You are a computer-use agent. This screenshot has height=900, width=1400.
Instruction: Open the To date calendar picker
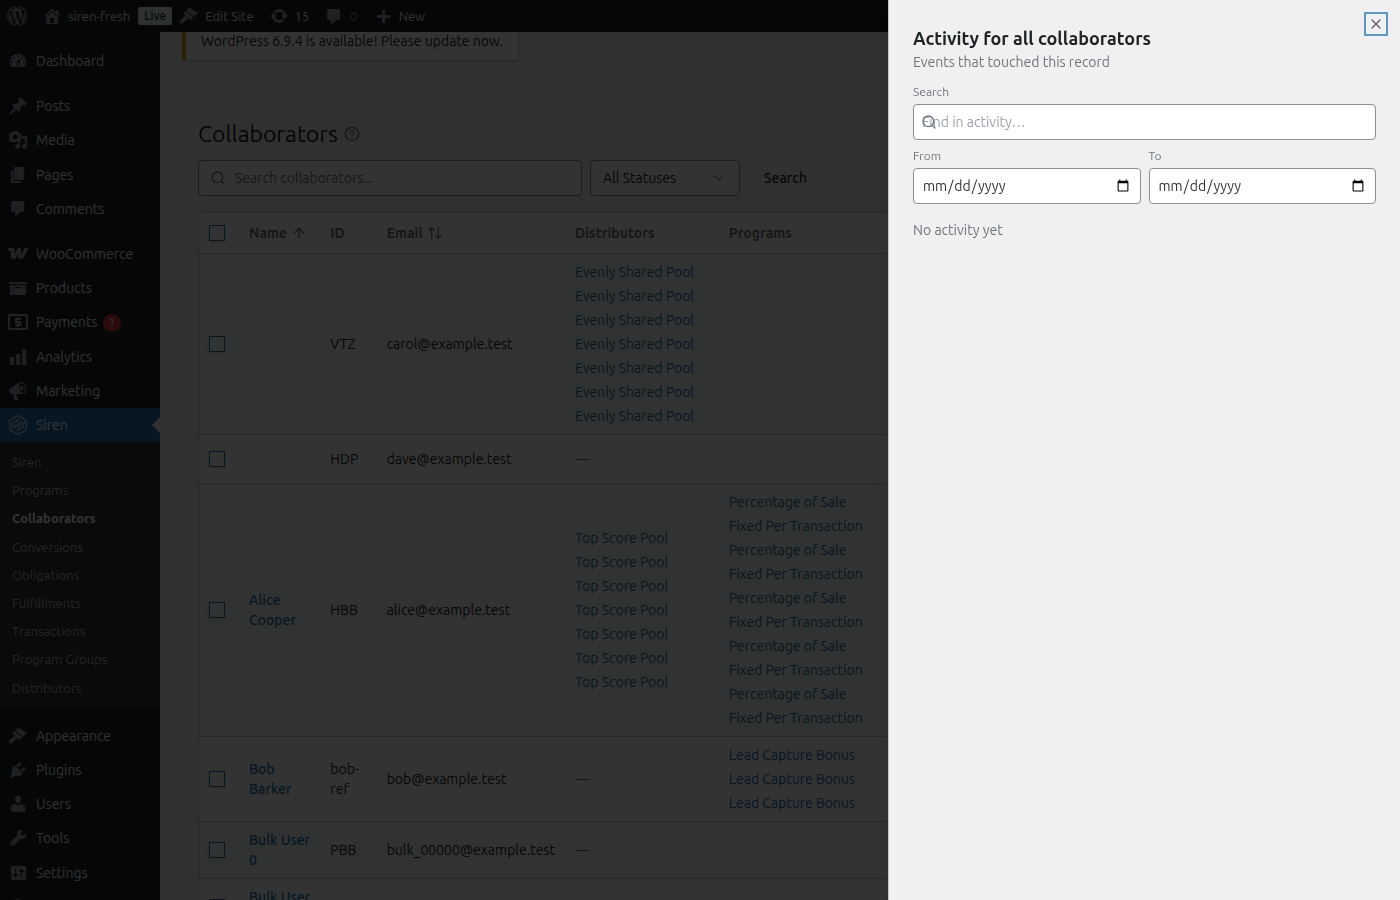[x=1357, y=186]
